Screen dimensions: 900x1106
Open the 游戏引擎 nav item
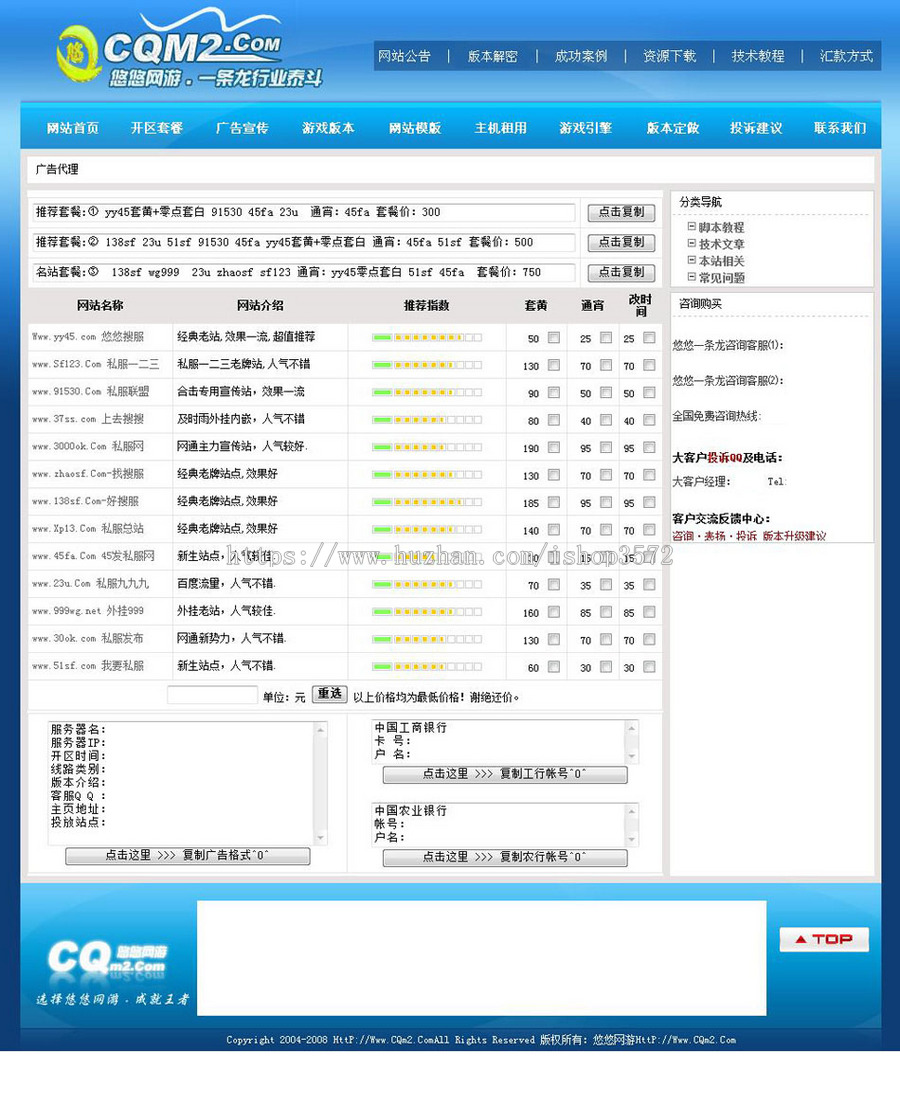(585, 128)
